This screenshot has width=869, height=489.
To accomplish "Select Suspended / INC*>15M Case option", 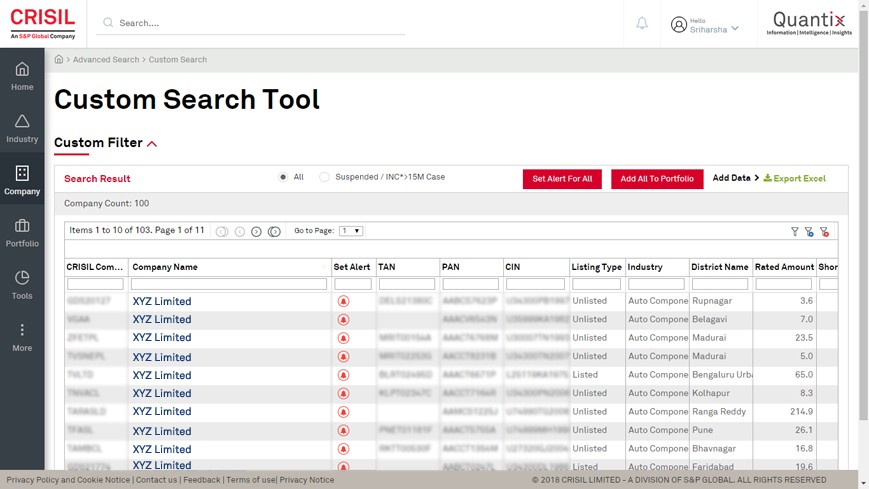I will pyautogui.click(x=324, y=177).
